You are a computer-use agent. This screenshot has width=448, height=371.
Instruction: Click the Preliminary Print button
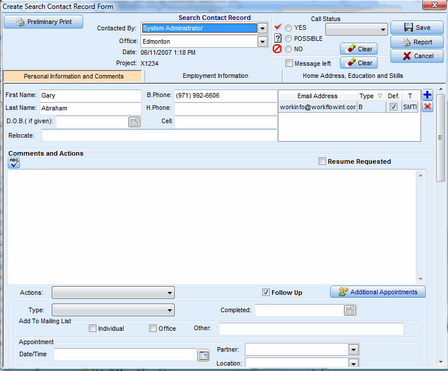point(44,22)
